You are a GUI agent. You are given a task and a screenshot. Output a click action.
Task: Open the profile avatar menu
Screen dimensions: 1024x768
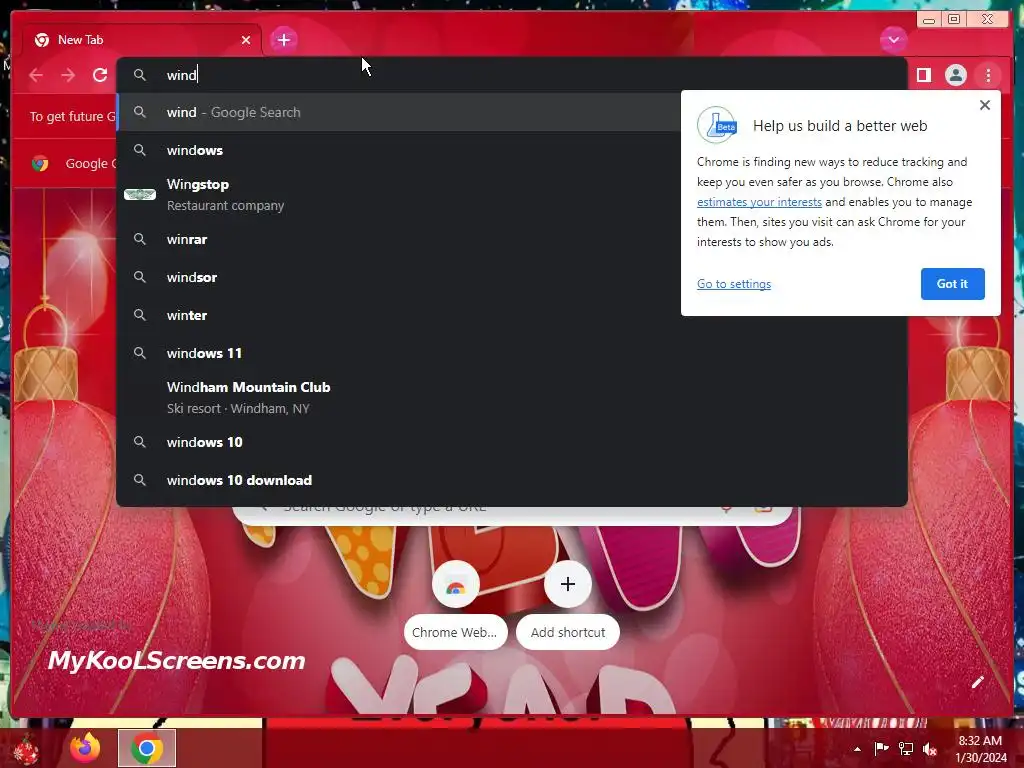(955, 75)
